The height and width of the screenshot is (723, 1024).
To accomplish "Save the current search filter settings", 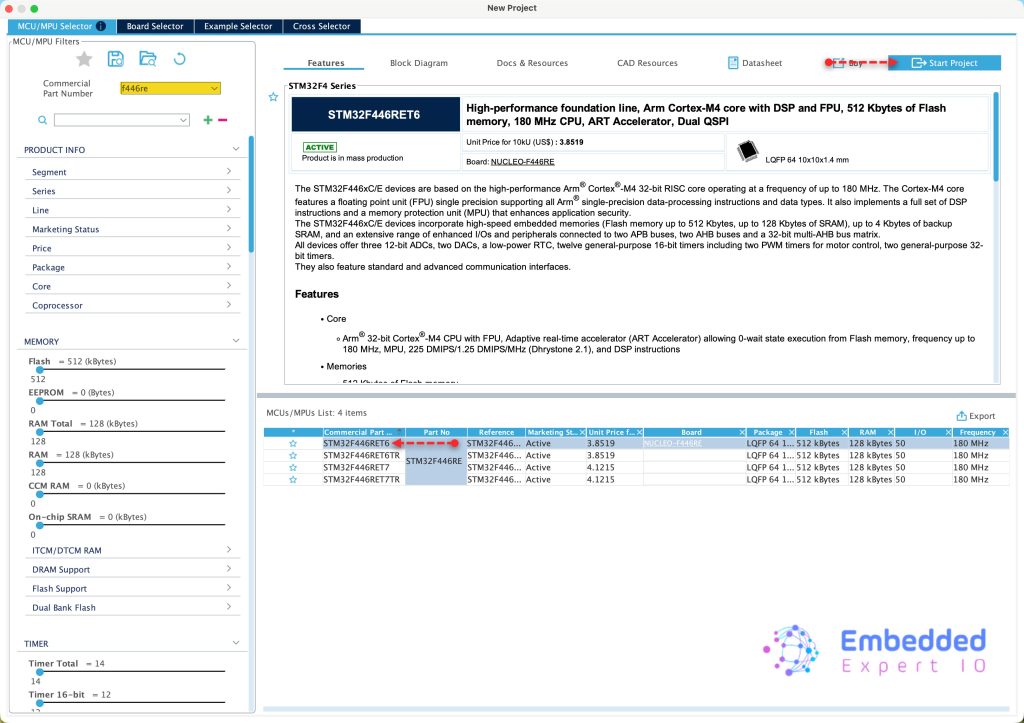I will tap(116, 59).
